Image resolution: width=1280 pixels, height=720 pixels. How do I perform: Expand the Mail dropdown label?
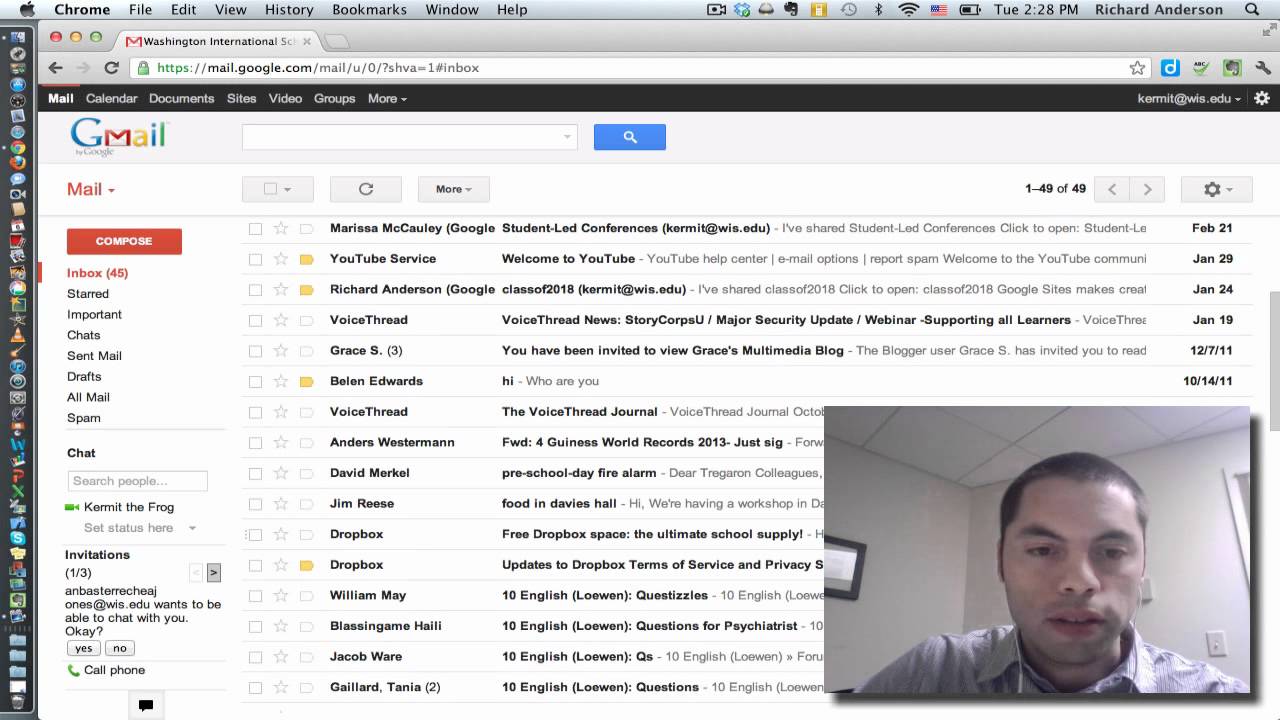(x=91, y=189)
